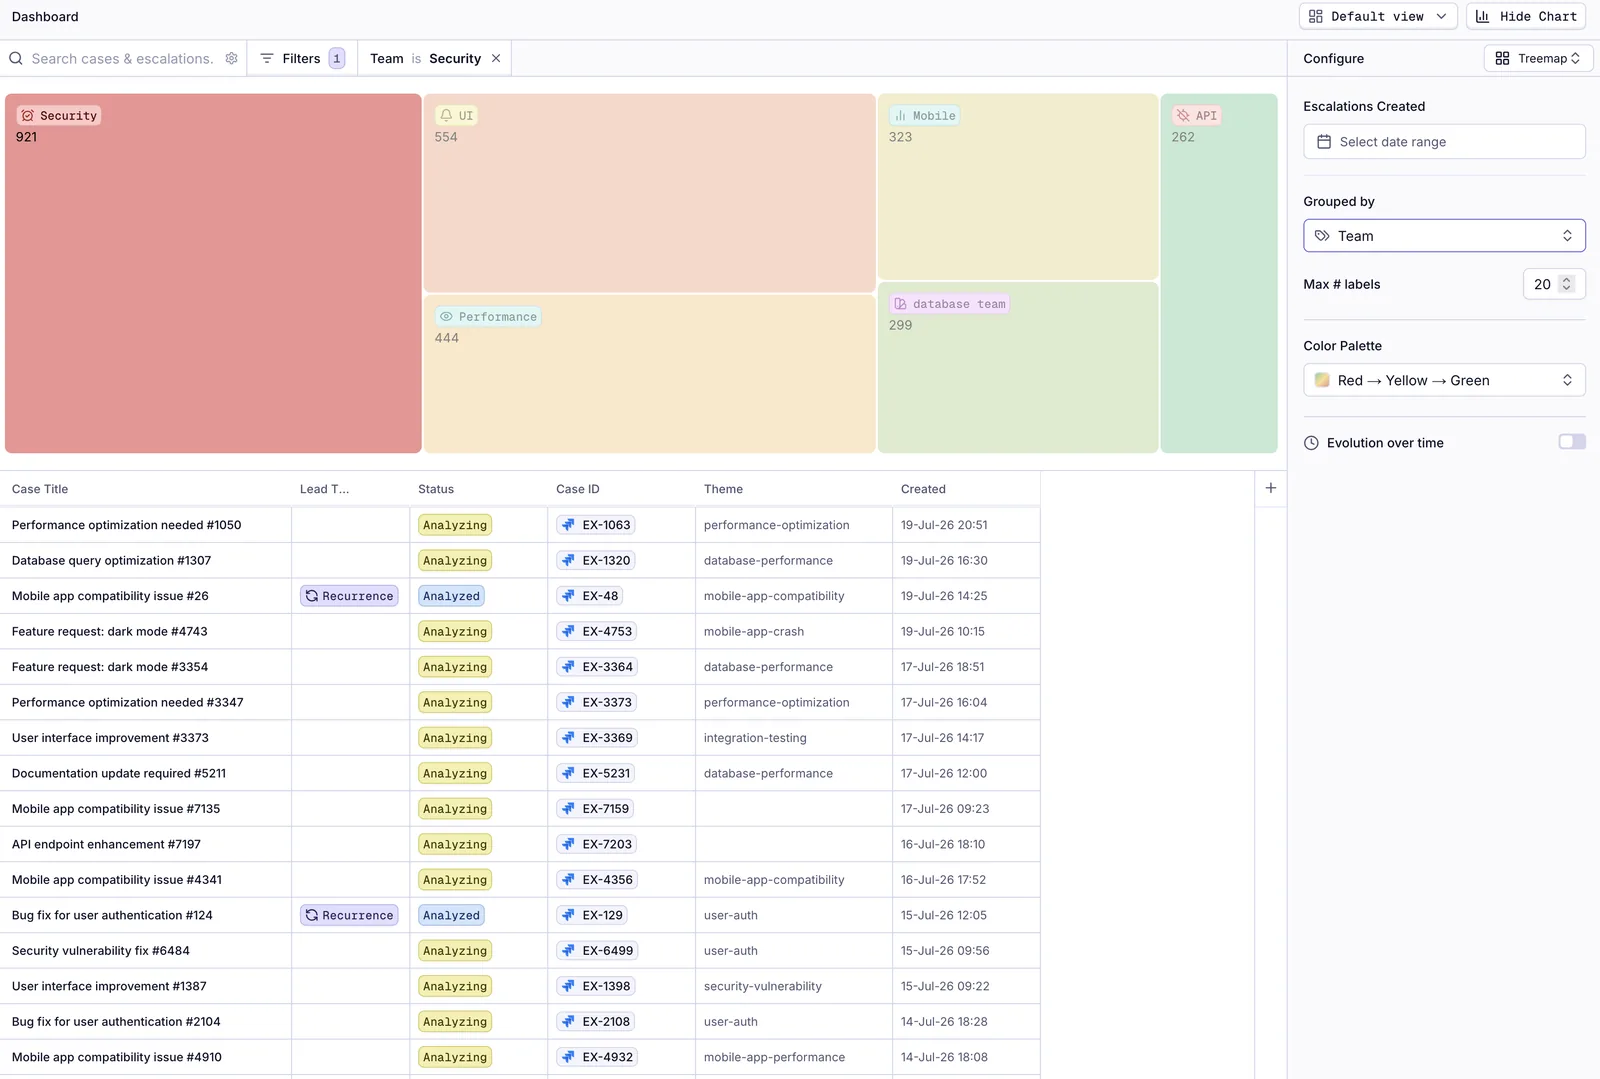This screenshot has height=1079, width=1600.
Task: Click the Created column header
Action: 923,489
